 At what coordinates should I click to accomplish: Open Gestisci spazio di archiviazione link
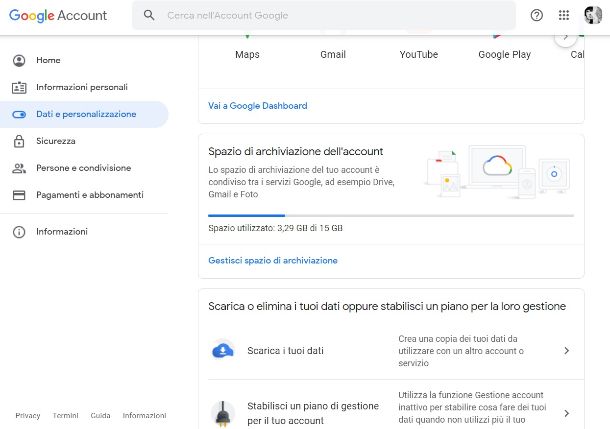tap(273, 261)
